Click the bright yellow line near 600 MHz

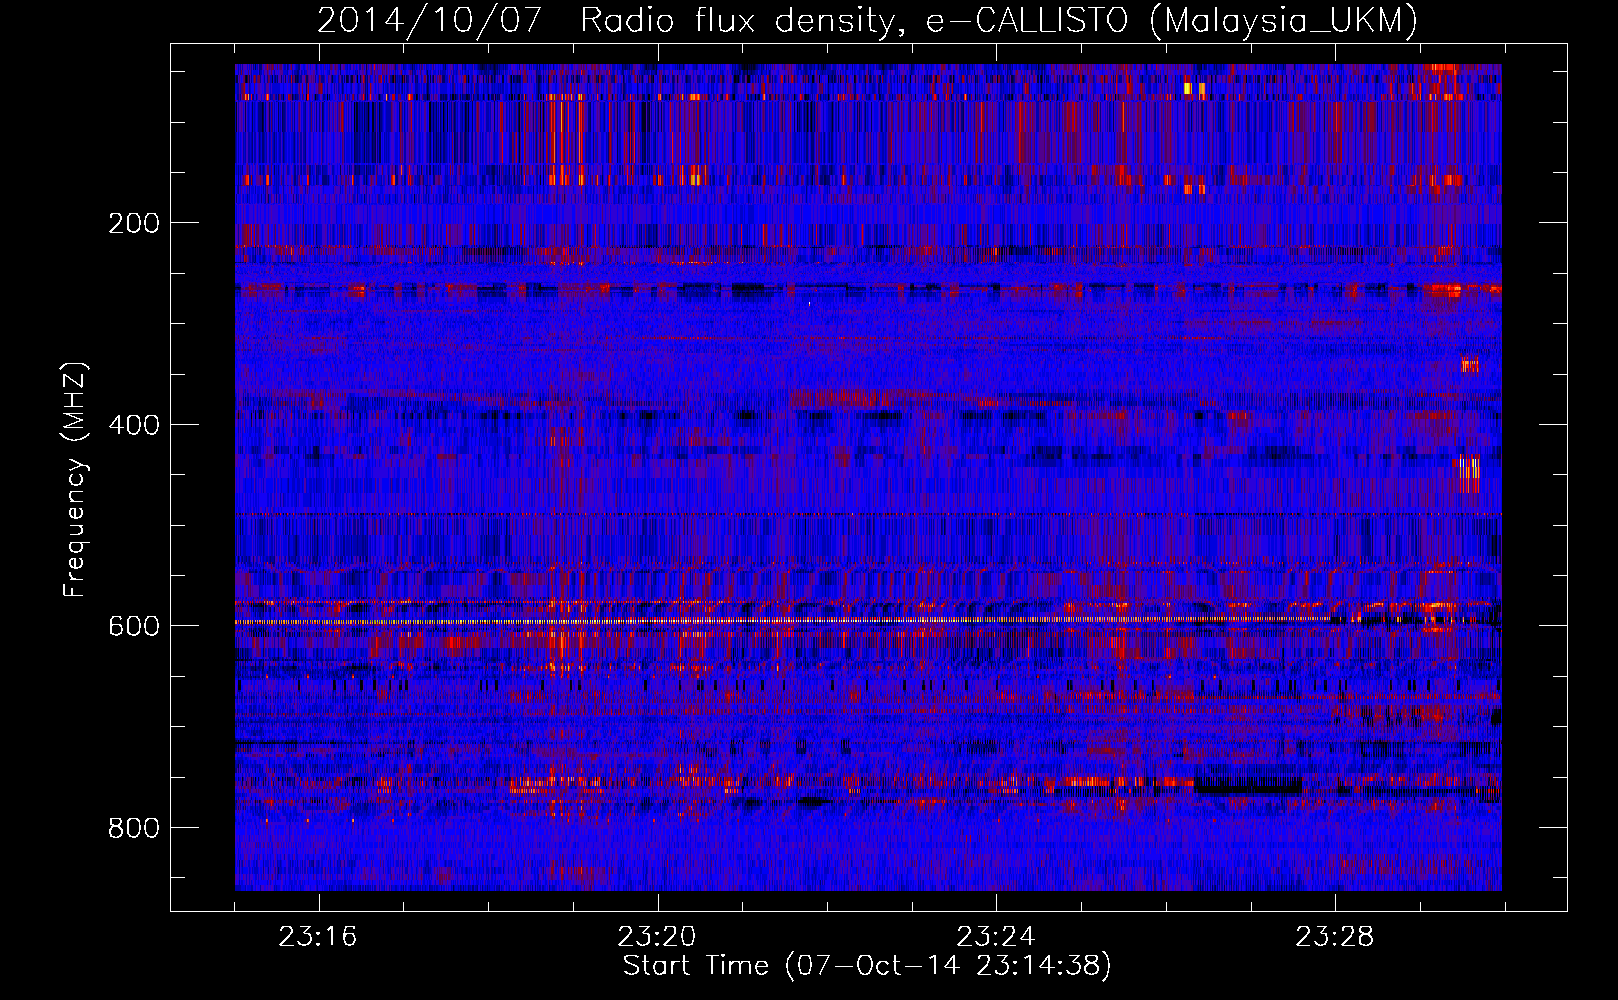[x=785, y=621]
